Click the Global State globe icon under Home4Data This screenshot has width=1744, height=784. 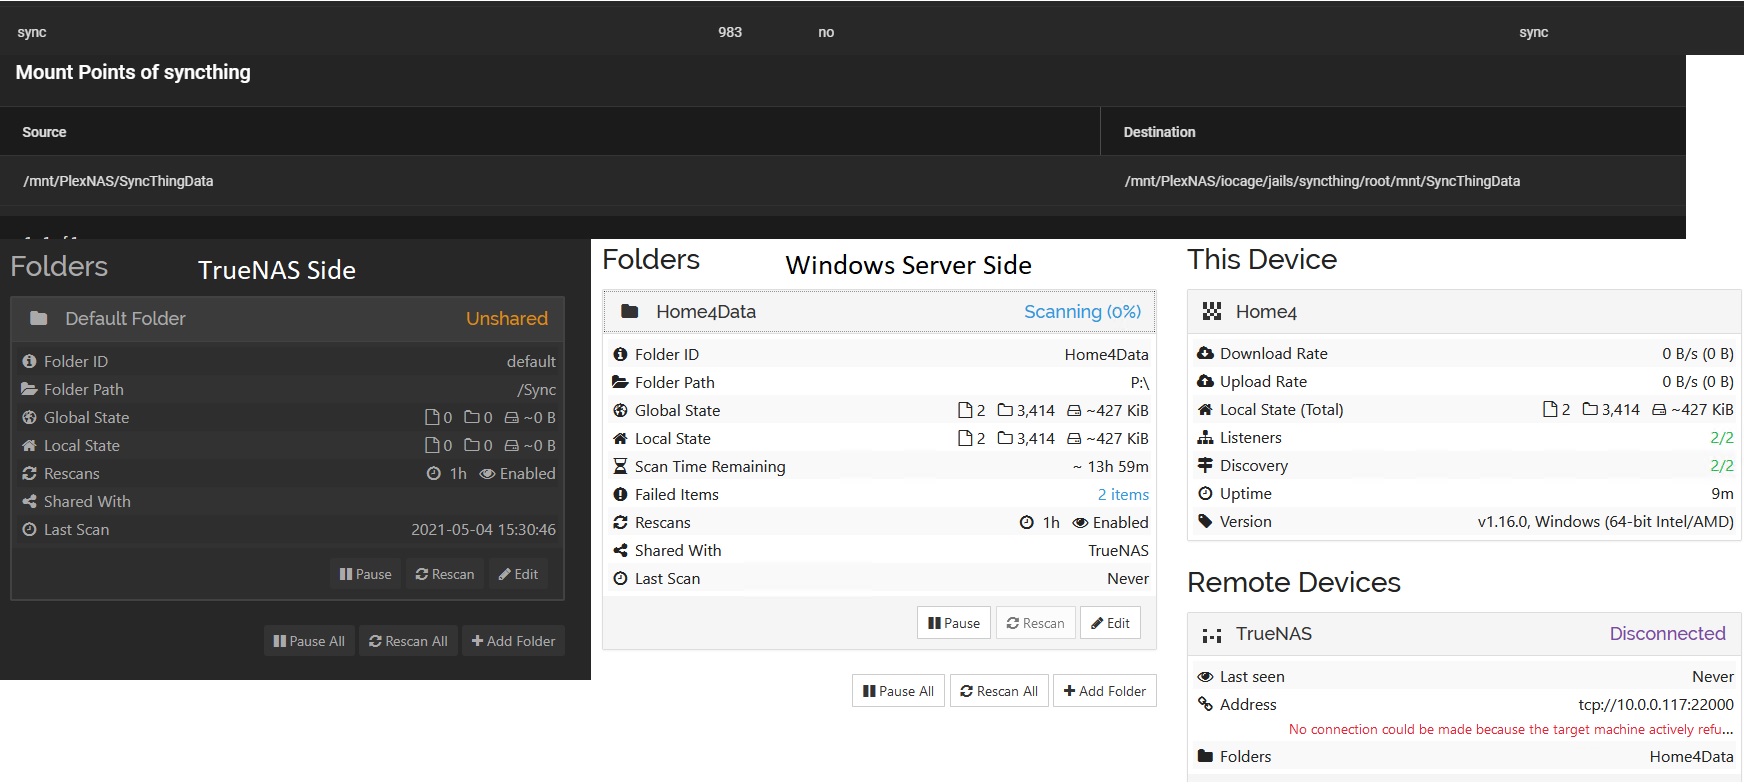pos(620,411)
